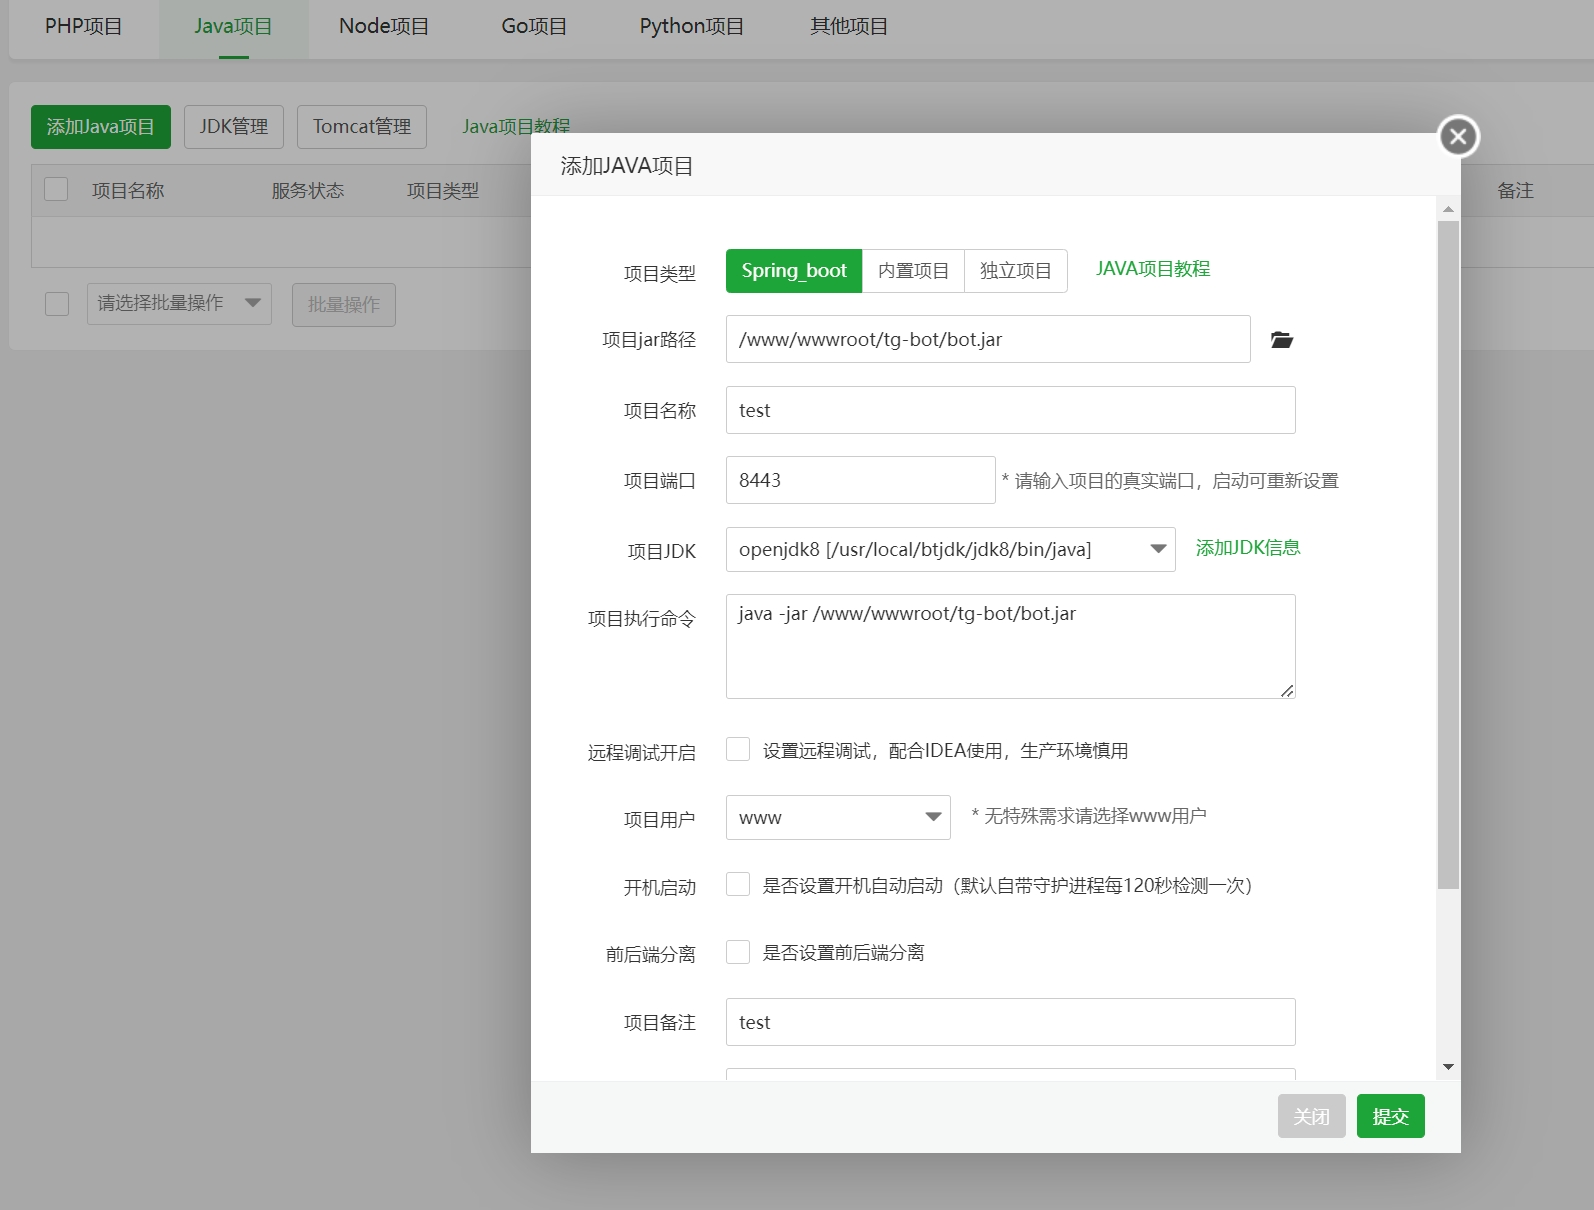Viewport: 1594px width, 1210px height.
Task: Switch to the Node项目 tab
Action: pyautogui.click(x=384, y=27)
